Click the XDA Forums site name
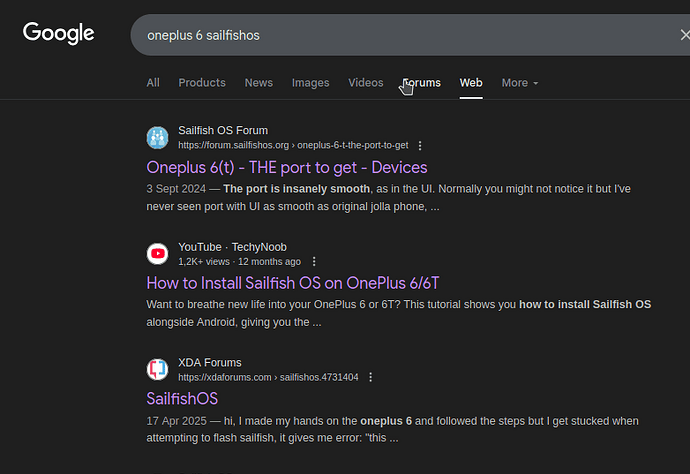This screenshot has height=474, width=690. [x=210, y=363]
